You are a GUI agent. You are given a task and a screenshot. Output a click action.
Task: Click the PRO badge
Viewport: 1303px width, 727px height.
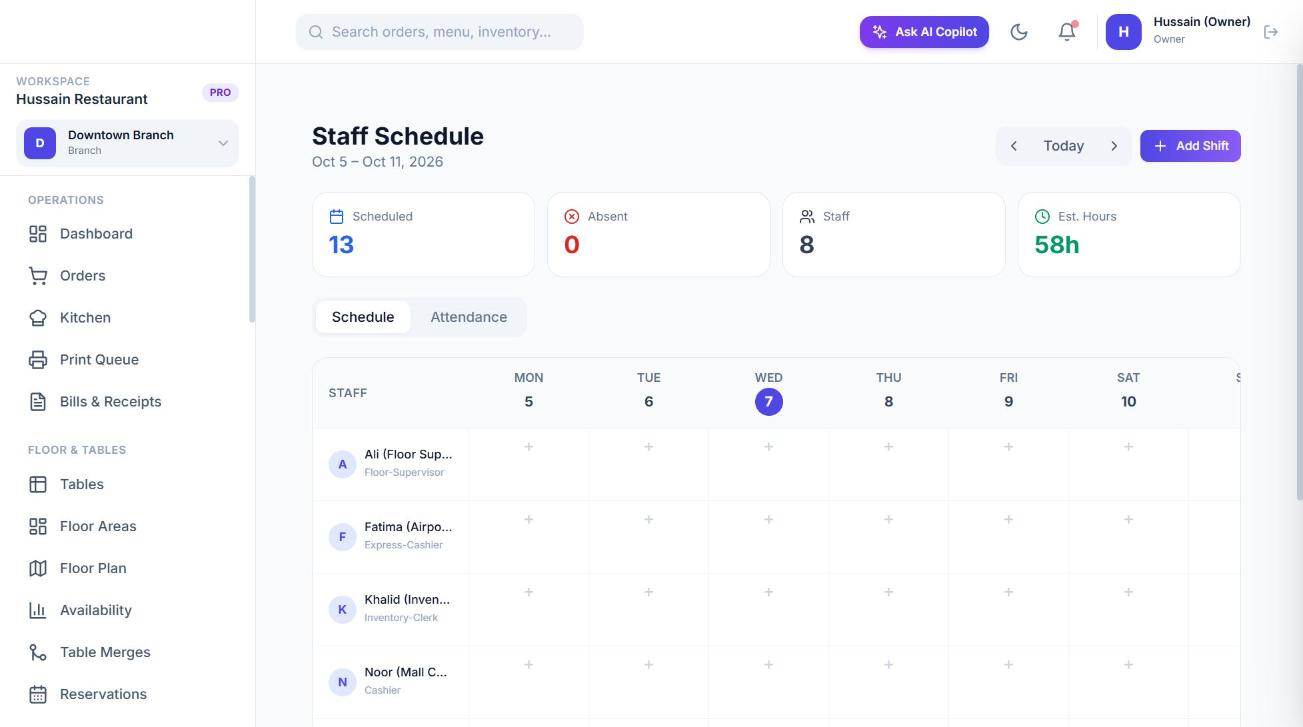pyautogui.click(x=220, y=92)
